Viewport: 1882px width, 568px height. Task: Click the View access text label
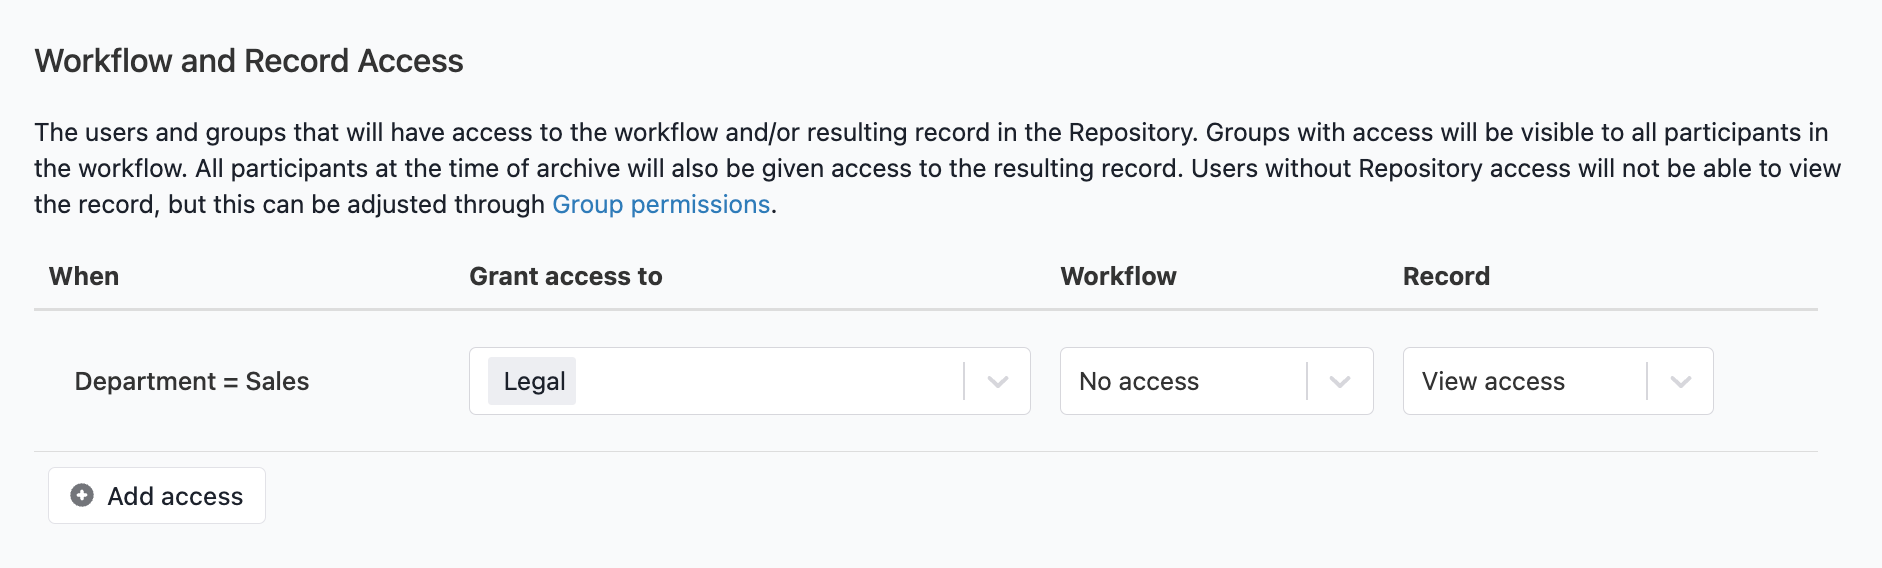1493,381
